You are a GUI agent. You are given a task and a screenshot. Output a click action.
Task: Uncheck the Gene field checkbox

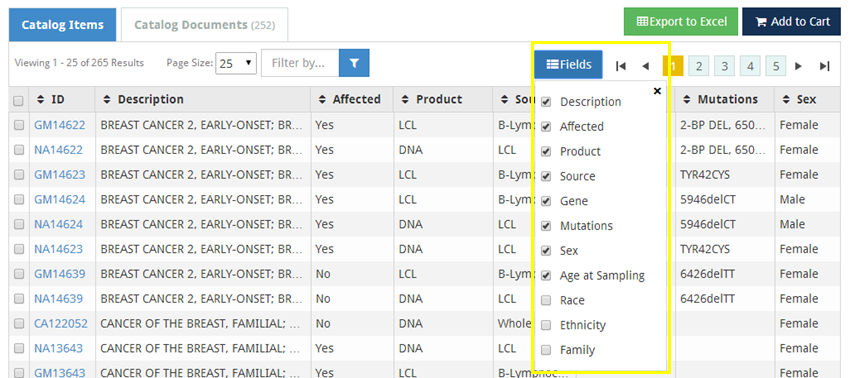coord(546,201)
